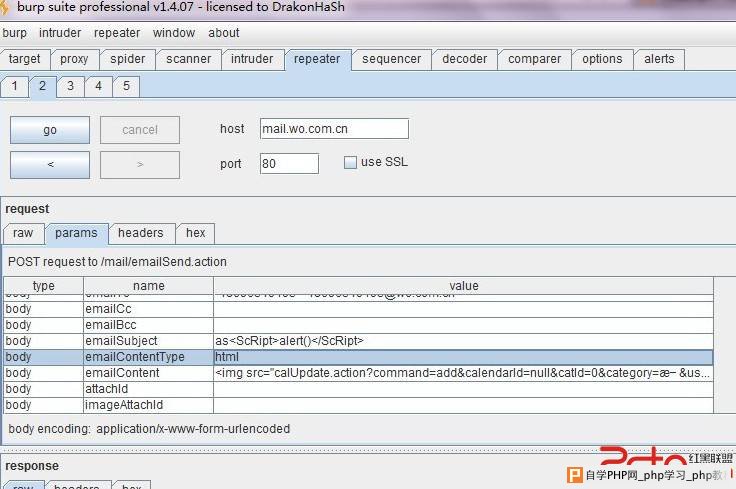Click emailSubject value with ScRipt alert
The image size is (736, 489).
(464, 341)
